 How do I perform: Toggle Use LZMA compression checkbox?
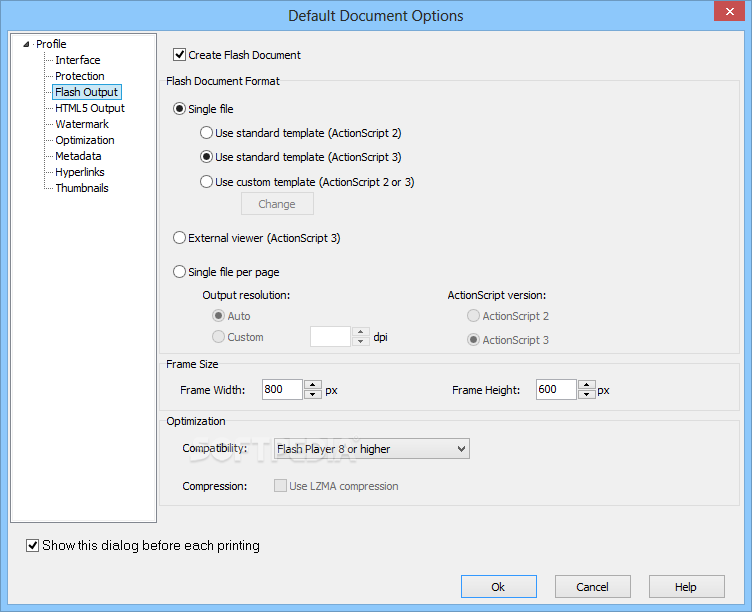click(280, 485)
